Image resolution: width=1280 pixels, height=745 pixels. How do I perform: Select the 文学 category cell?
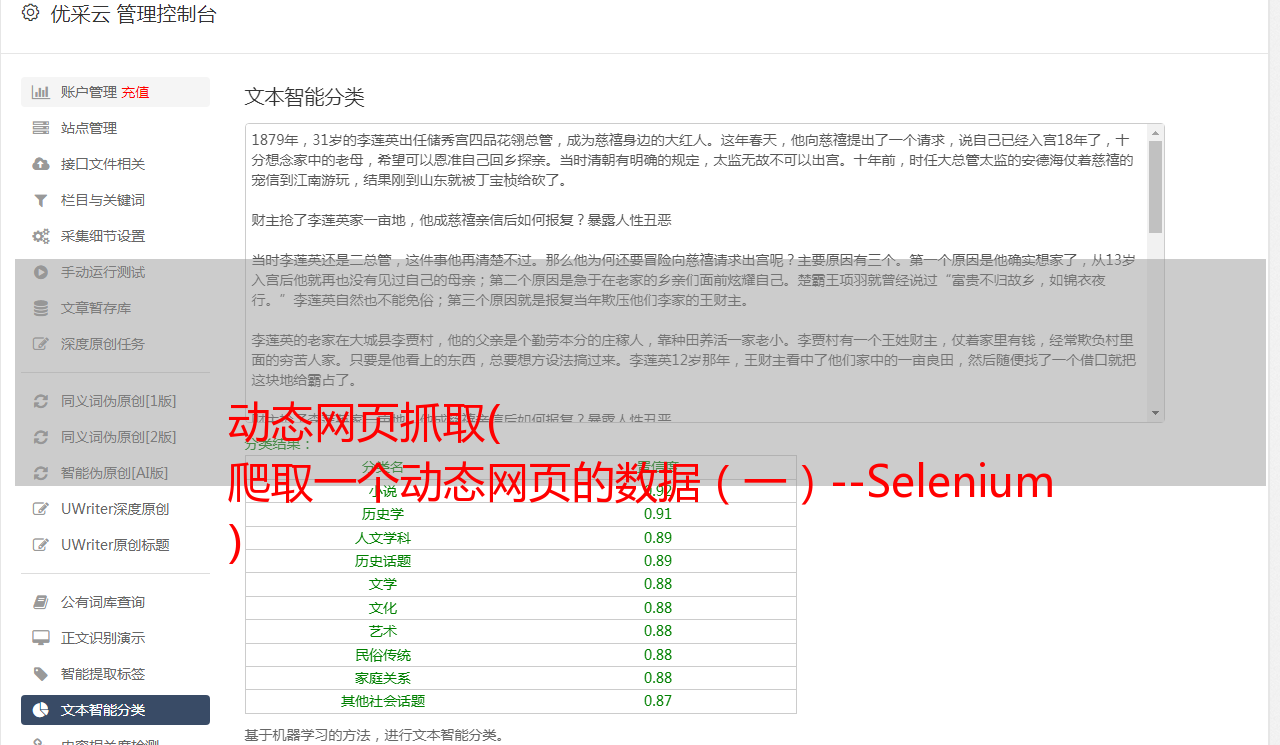point(383,584)
